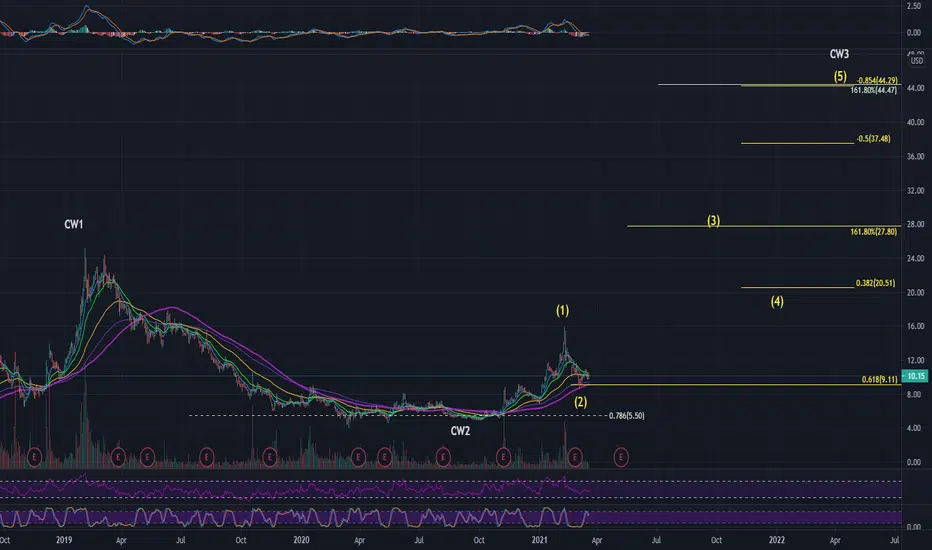Click the earnings marker between Jul and Oct 2019

206,457
